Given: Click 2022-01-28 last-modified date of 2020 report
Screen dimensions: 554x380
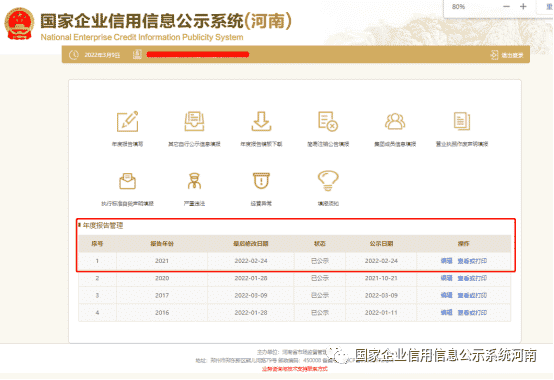Looking at the screenshot, I should pyautogui.click(x=251, y=278).
